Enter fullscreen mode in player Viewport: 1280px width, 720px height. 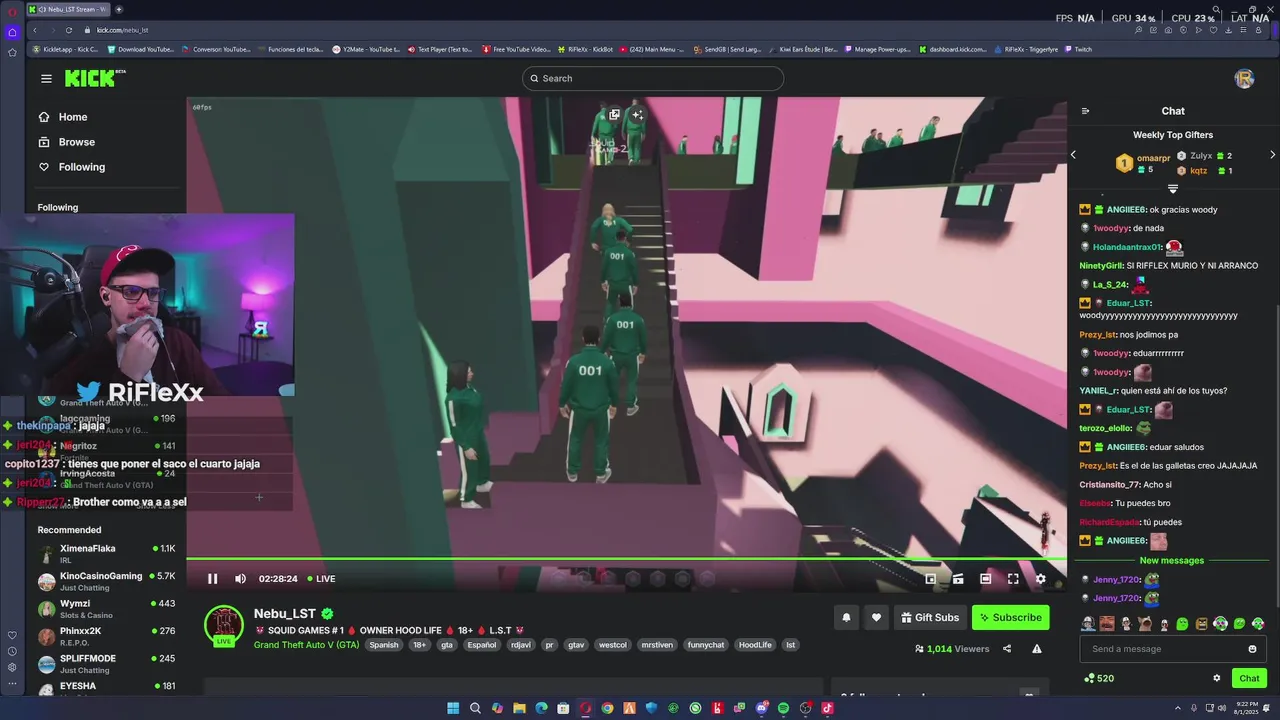point(1013,579)
